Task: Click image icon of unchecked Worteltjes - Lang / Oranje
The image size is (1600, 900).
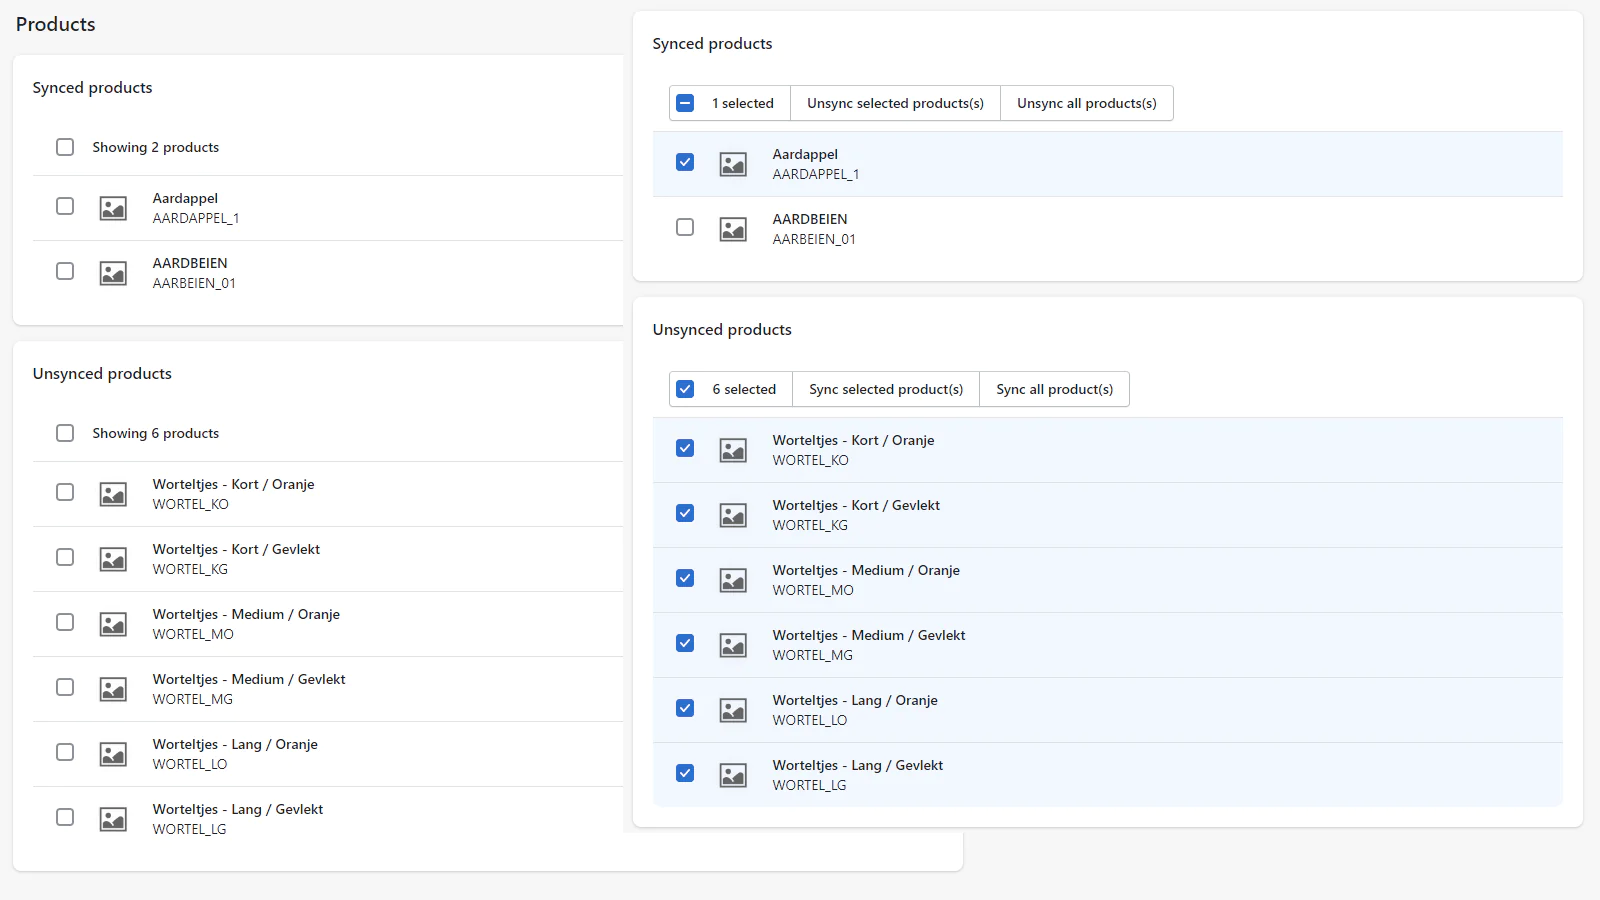Action: tap(113, 754)
